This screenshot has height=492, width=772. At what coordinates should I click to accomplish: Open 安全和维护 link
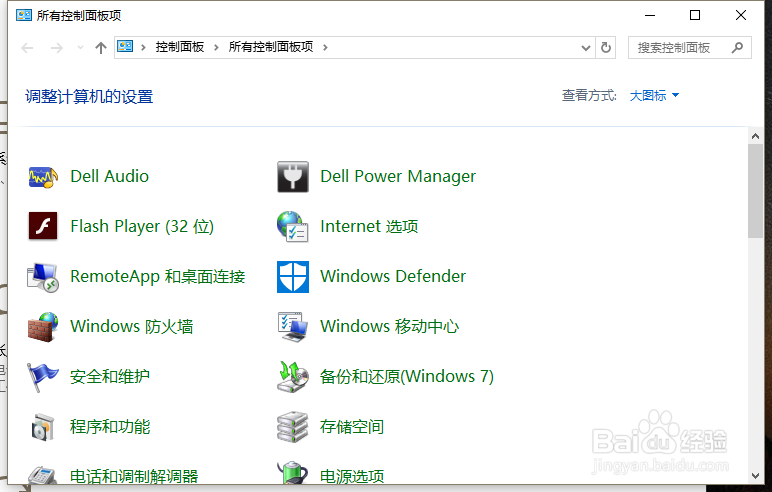point(110,377)
